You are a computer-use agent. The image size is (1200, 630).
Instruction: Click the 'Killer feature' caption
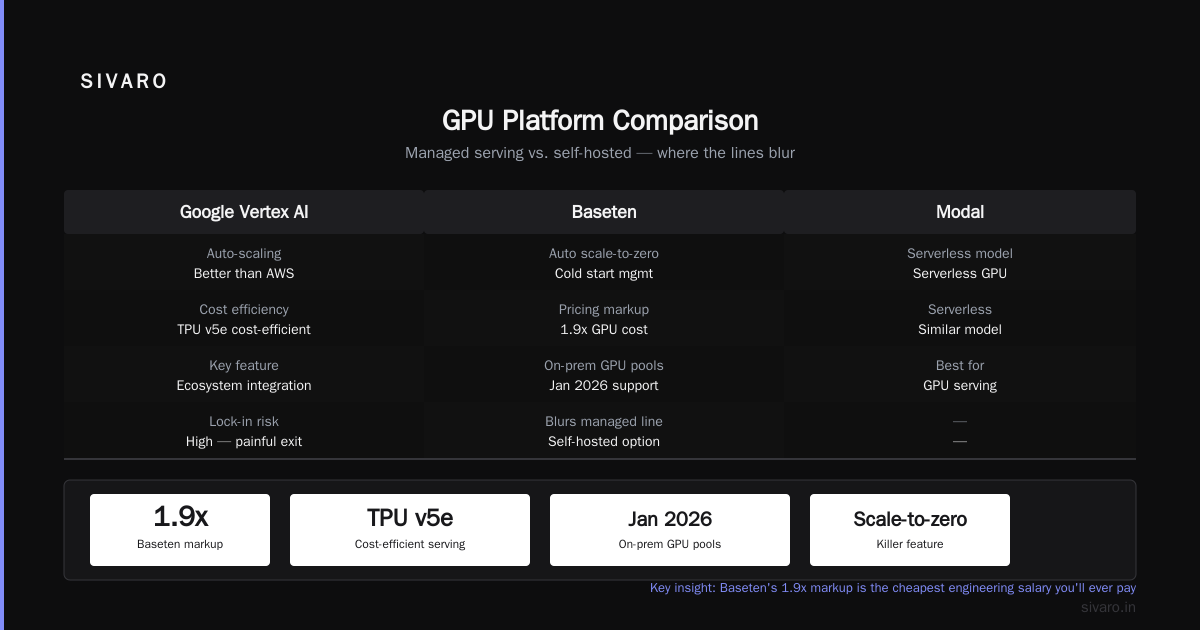[910, 544]
